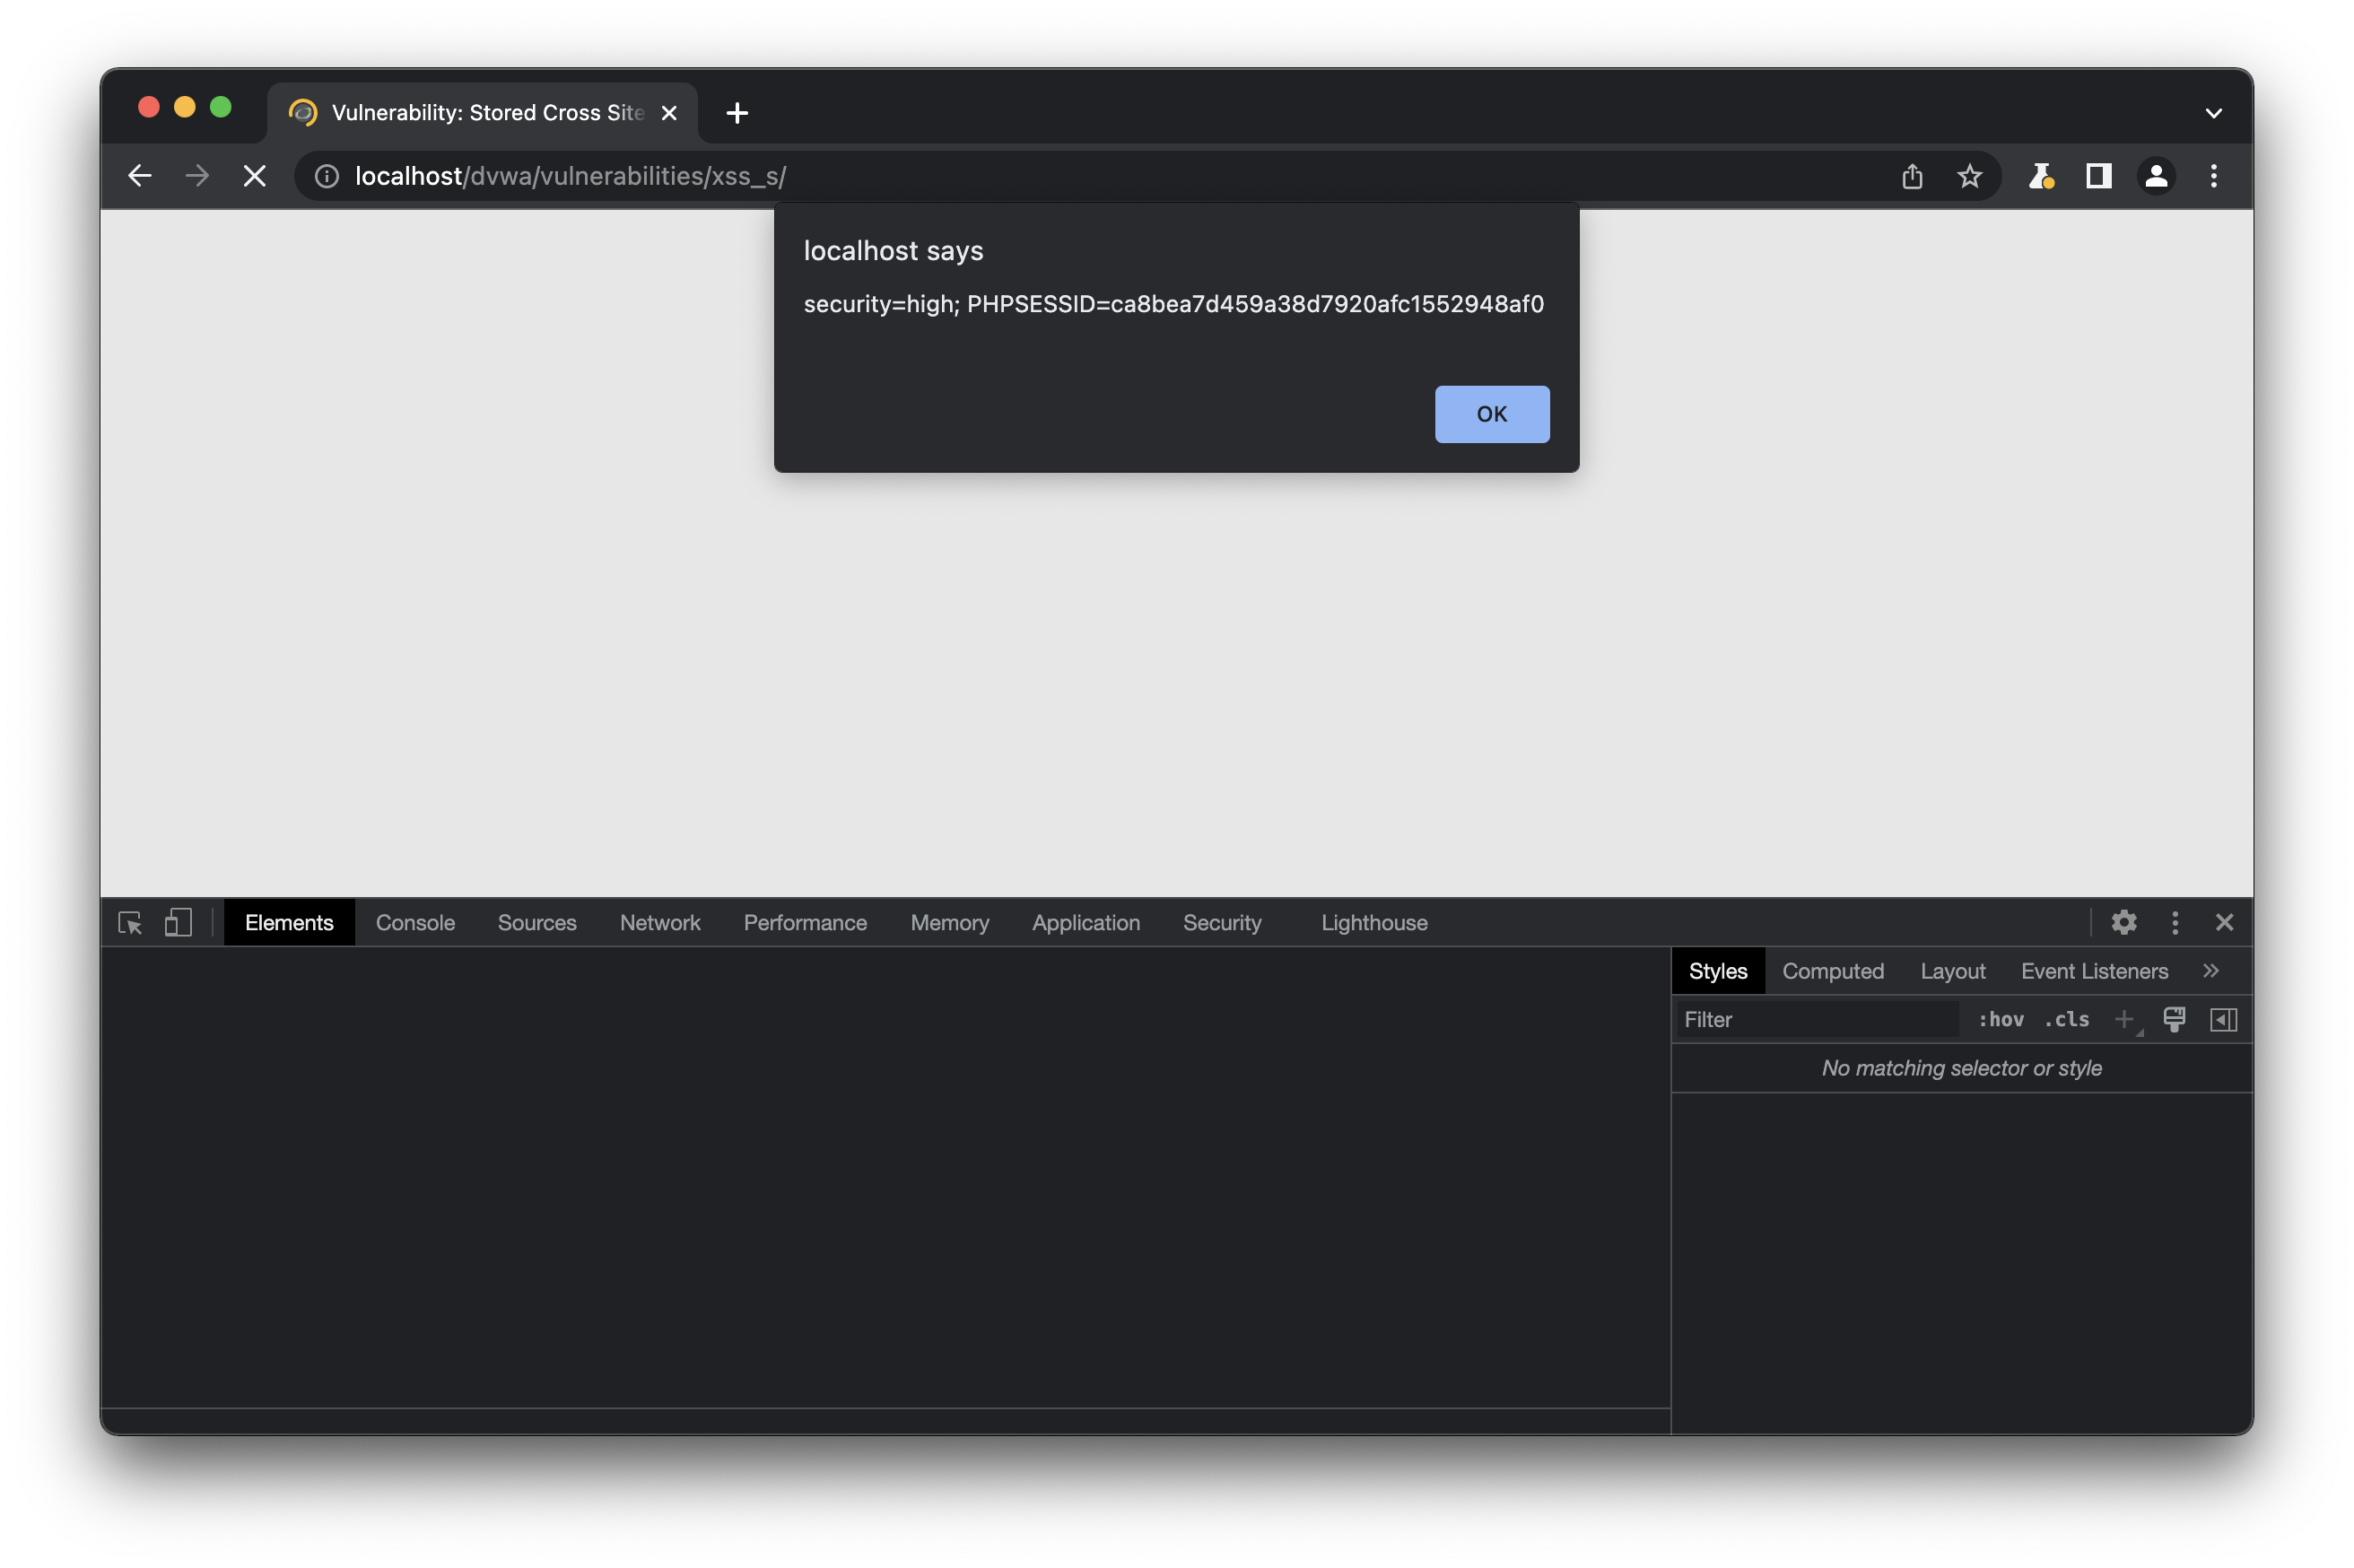Open Chrome Labs flask icon
The height and width of the screenshot is (1568, 2354).
click(2040, 176)
